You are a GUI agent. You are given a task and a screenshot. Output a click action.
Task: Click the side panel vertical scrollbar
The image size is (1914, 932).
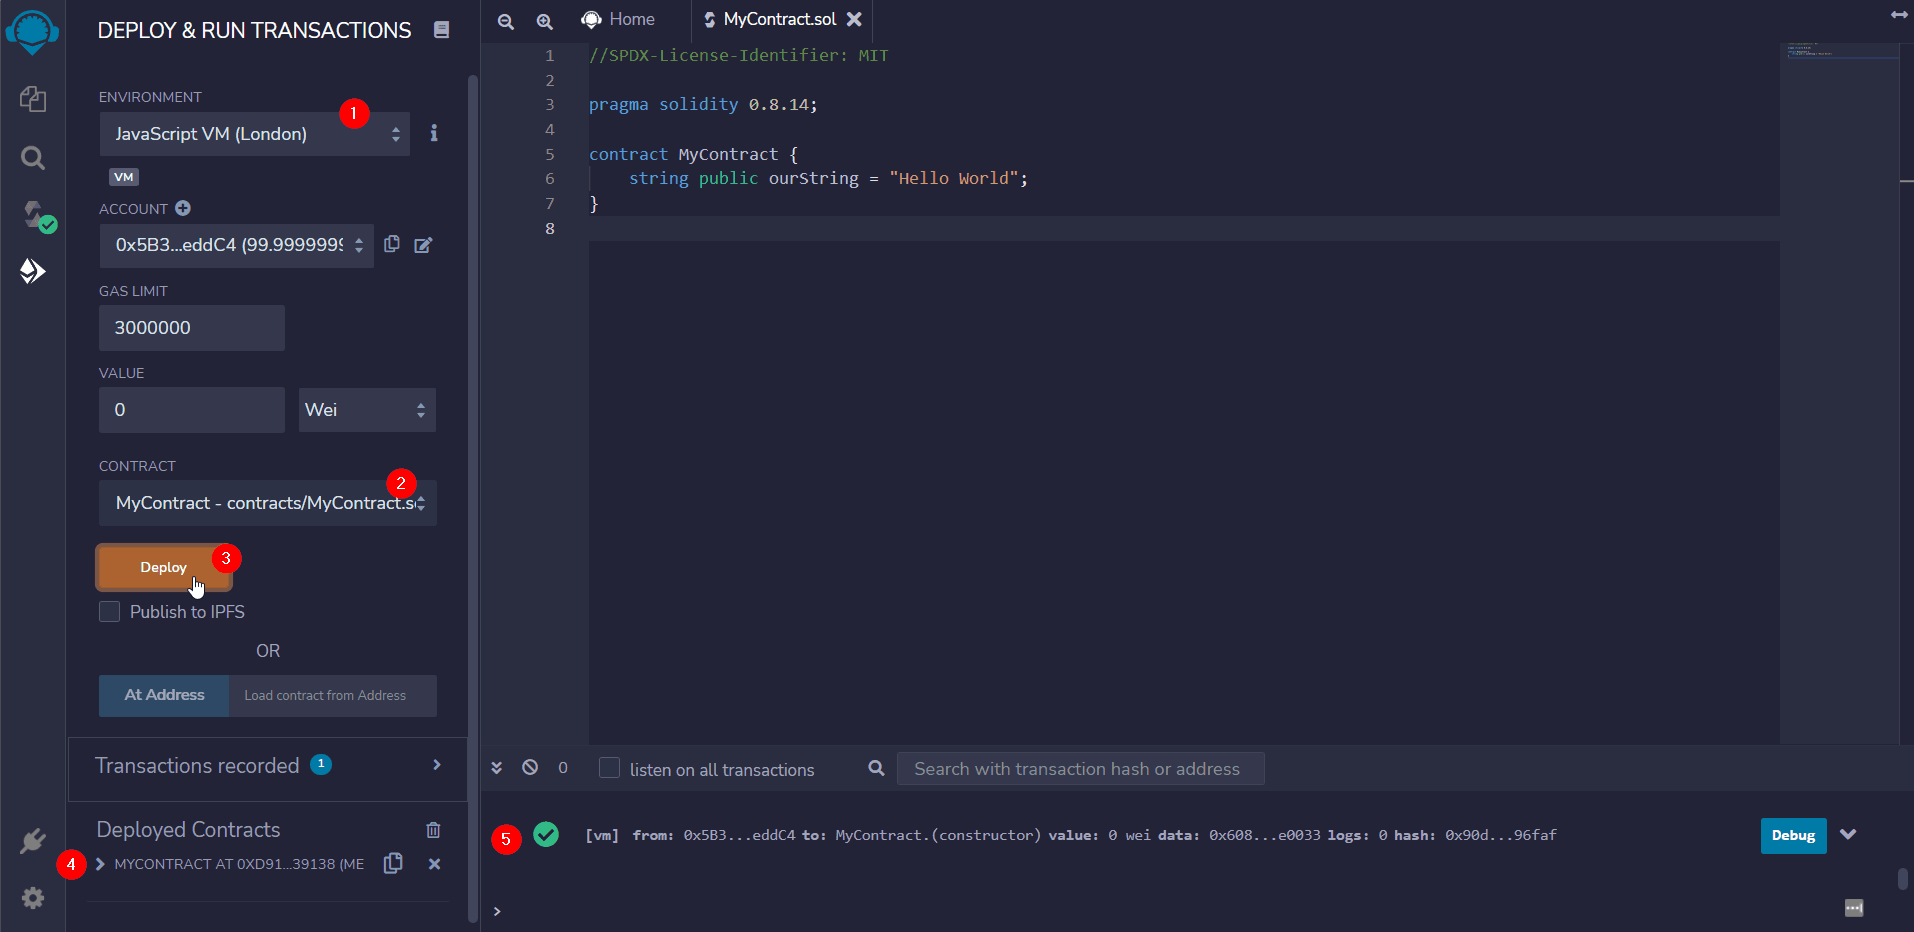[473, 500]
